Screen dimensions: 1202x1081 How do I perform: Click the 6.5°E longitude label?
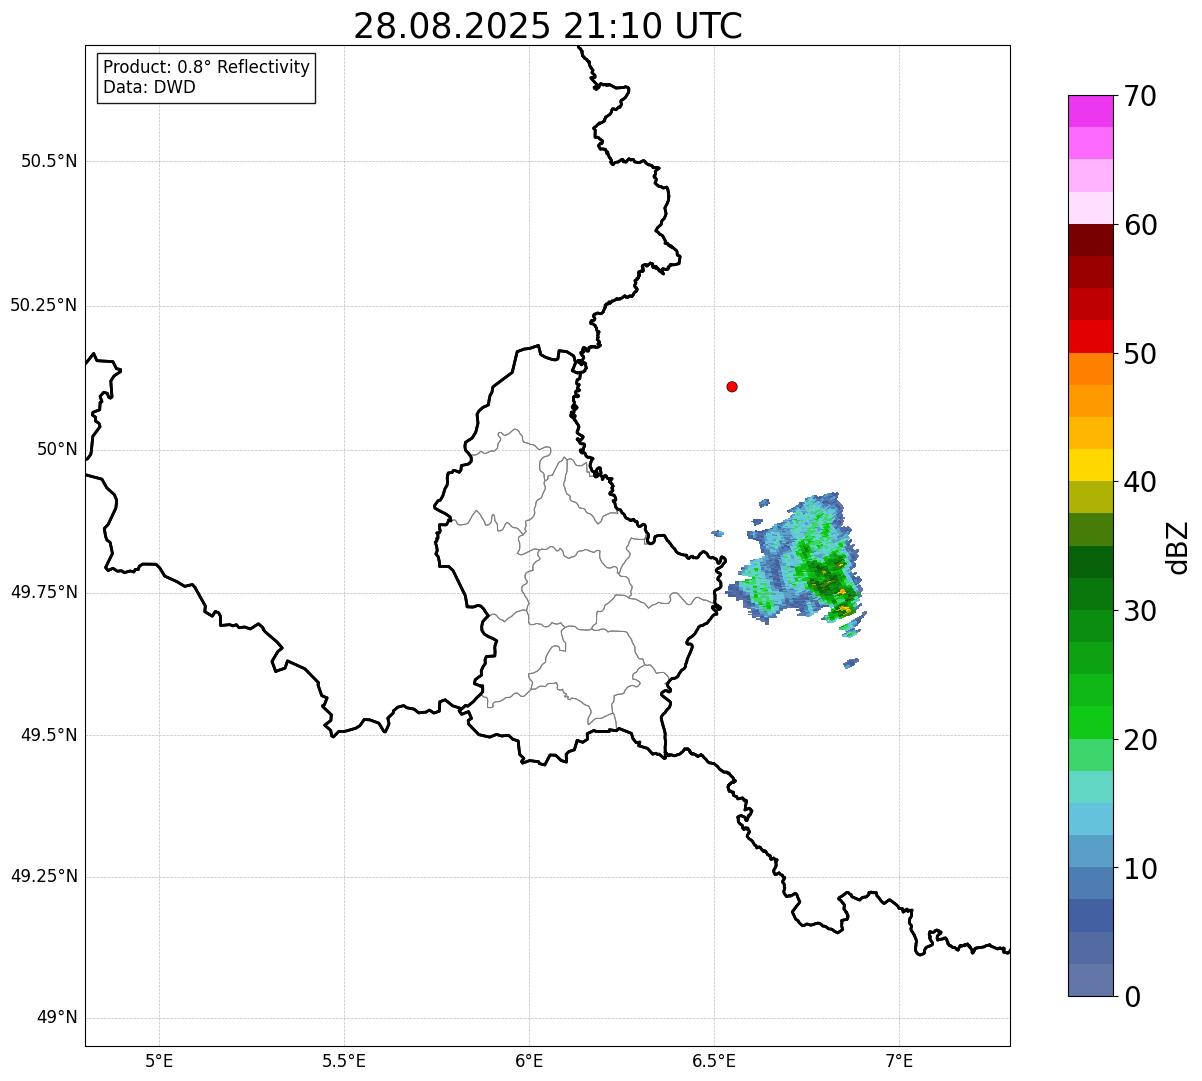(x=714, y=1060)
